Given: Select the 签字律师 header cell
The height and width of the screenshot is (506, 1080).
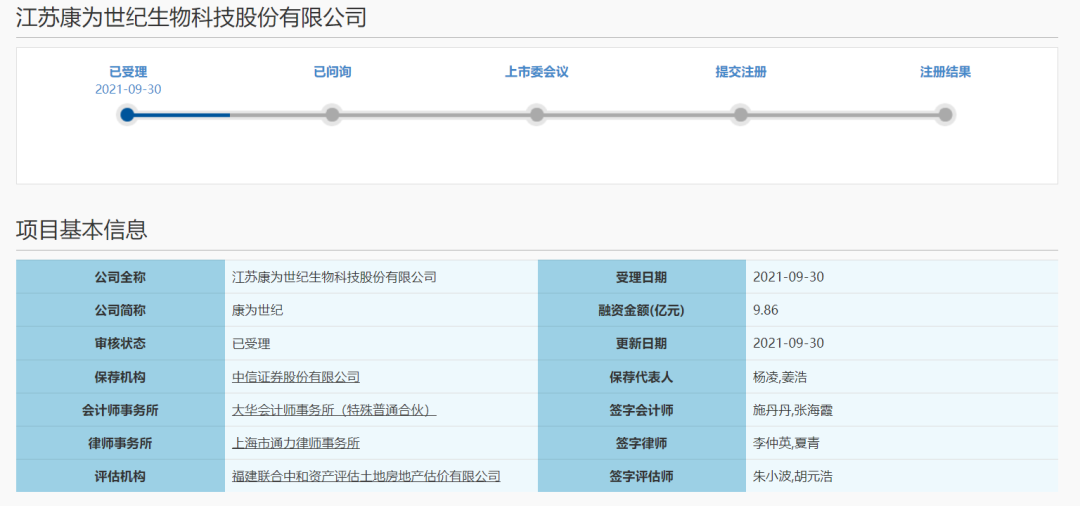Looking at the screenshot, I should tap(641, 443).
